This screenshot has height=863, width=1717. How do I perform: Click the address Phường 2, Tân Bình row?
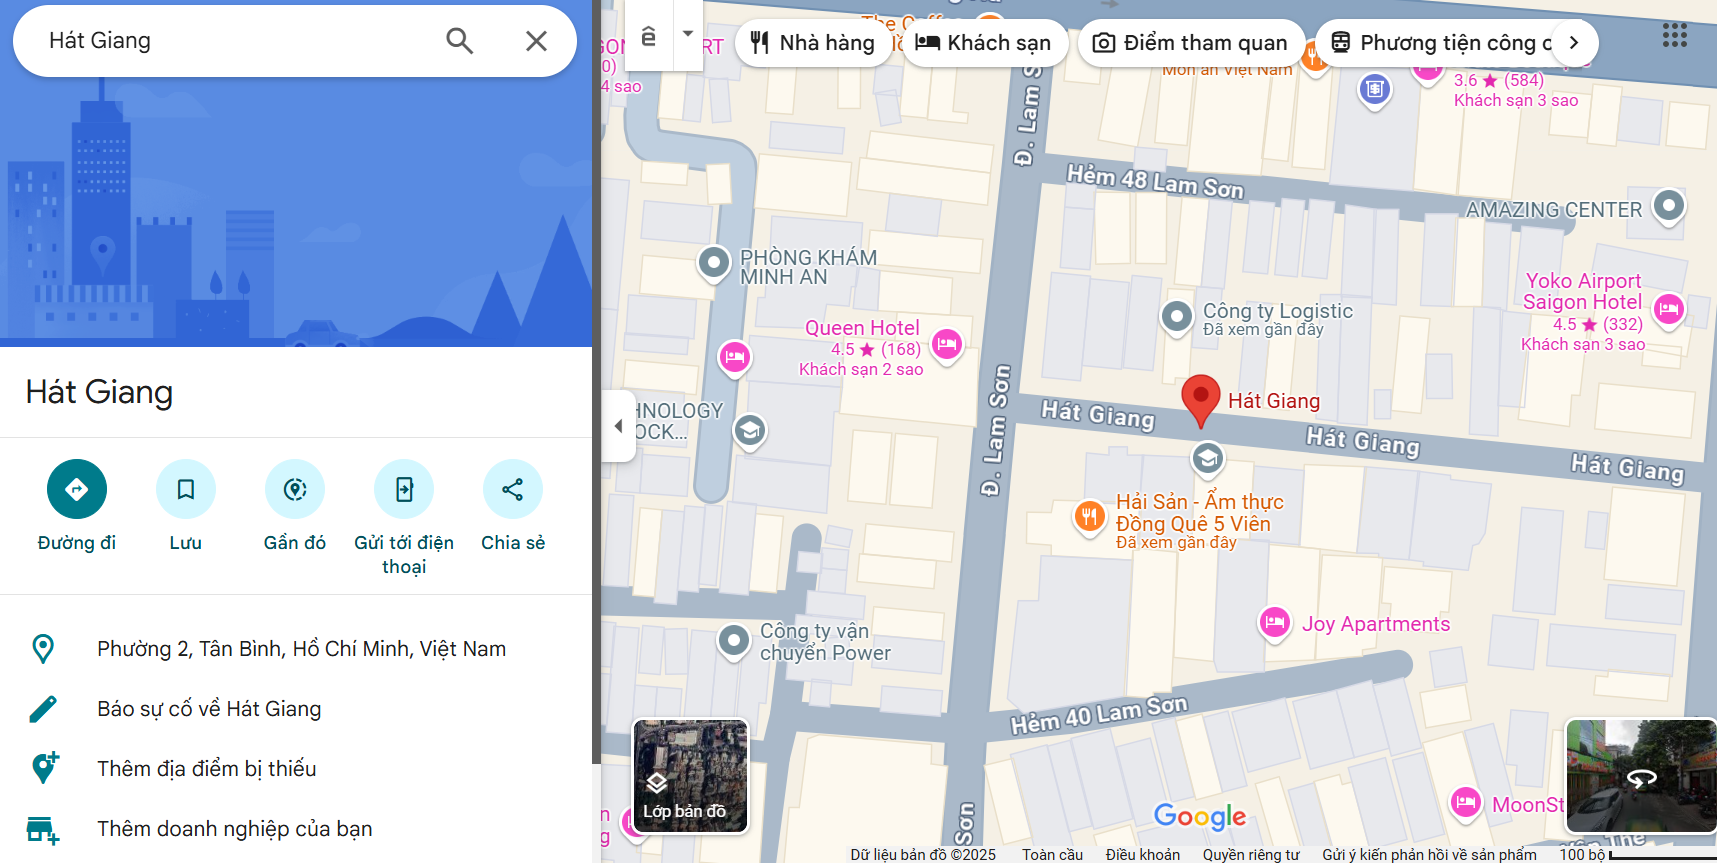pos(296,649)
